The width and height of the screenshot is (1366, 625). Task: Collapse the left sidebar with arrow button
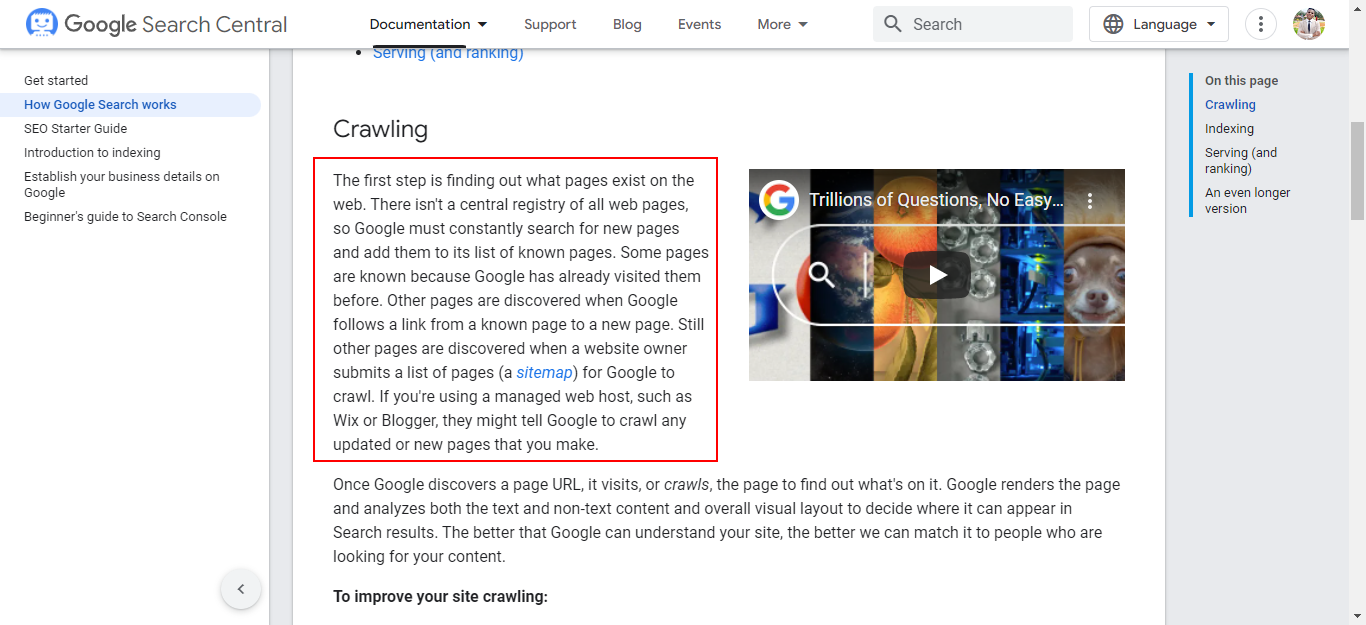(x=241, y=589)
